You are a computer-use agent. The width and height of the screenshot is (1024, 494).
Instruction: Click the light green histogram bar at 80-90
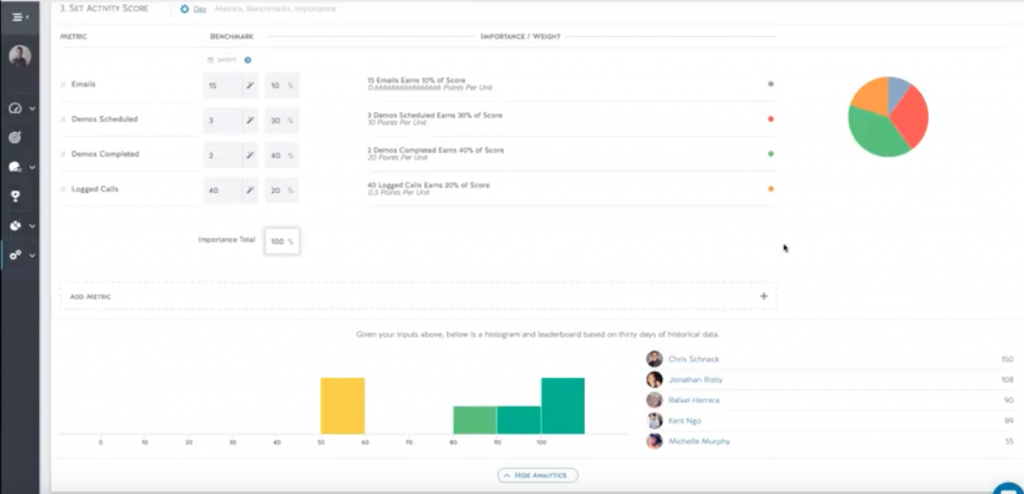pos(475,420)
